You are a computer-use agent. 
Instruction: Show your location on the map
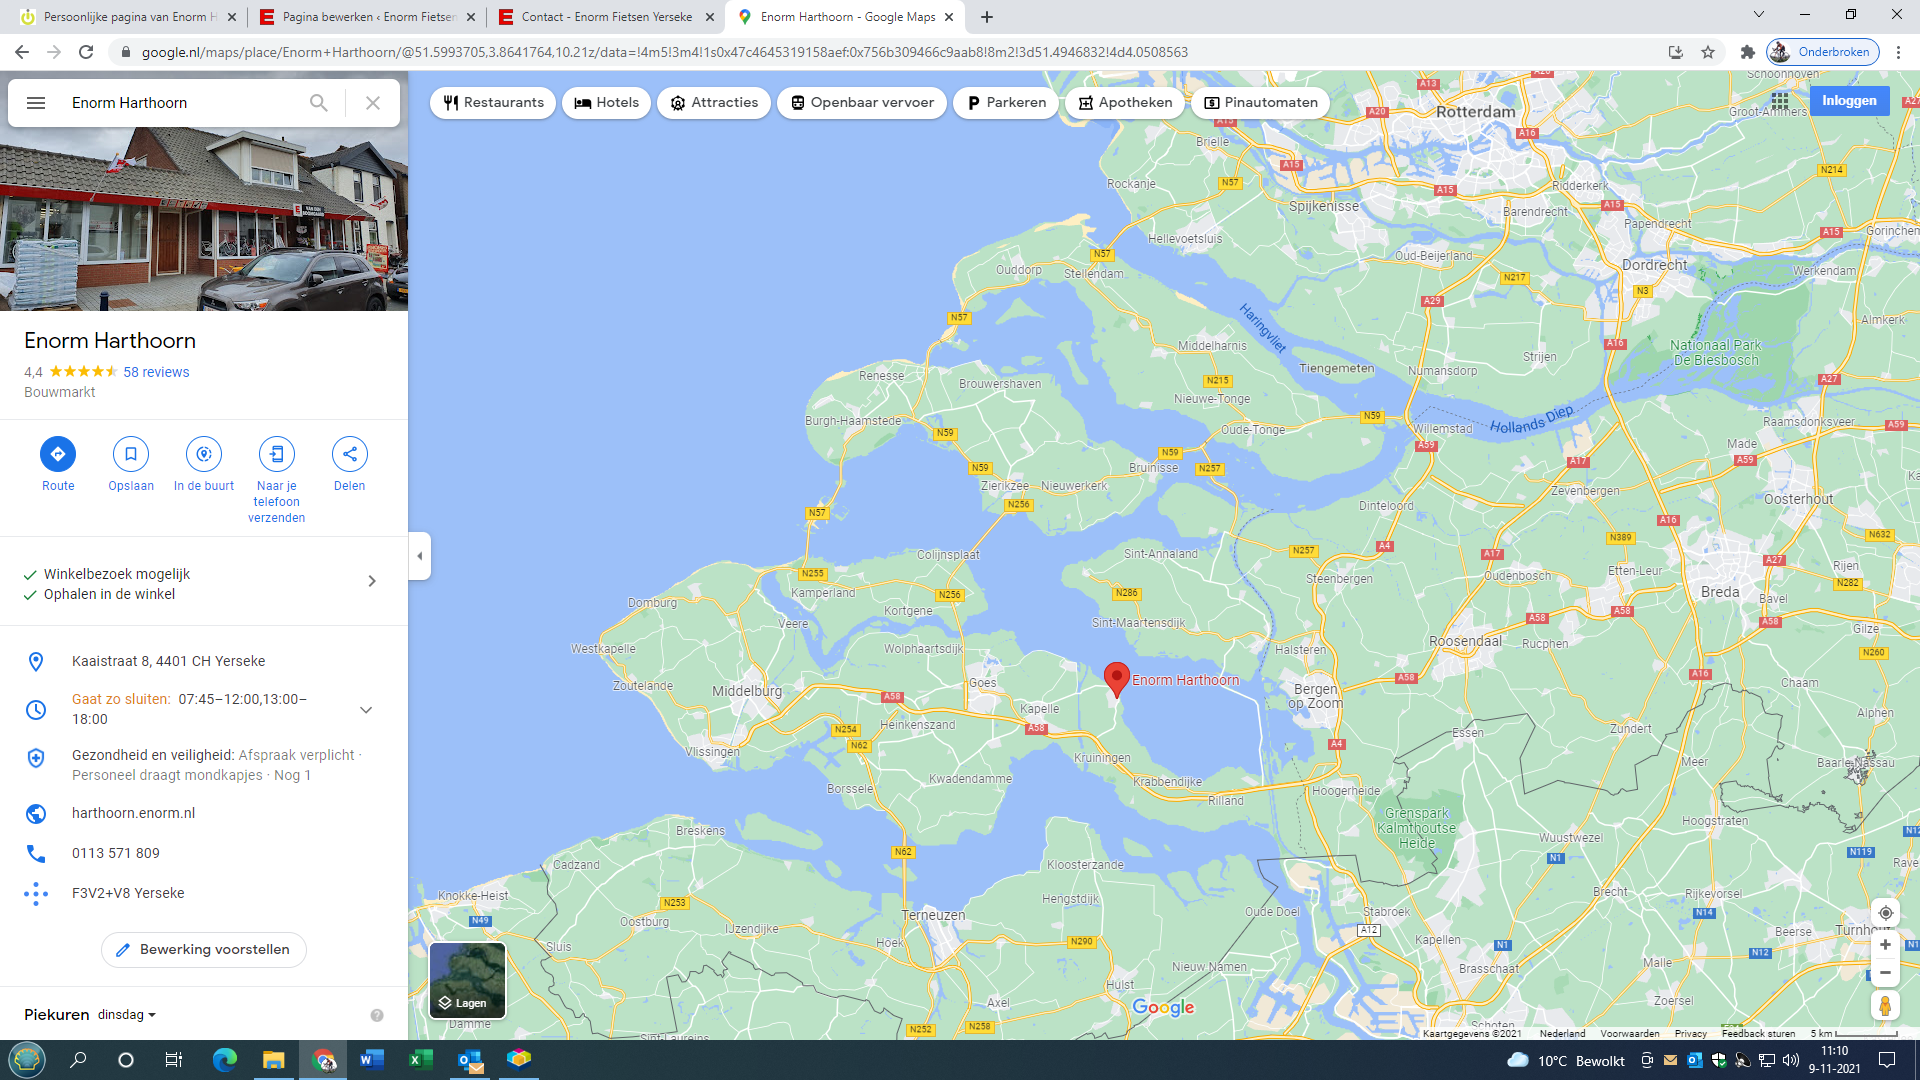pos(1885,913)
